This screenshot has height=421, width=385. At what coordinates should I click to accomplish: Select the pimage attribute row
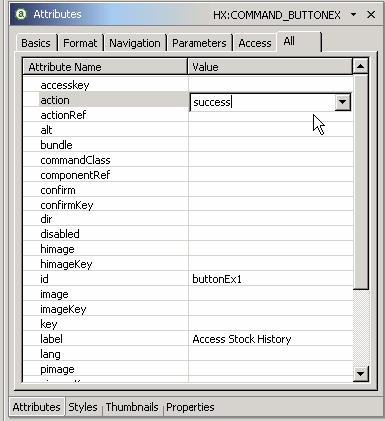click(x=188, y=369)
